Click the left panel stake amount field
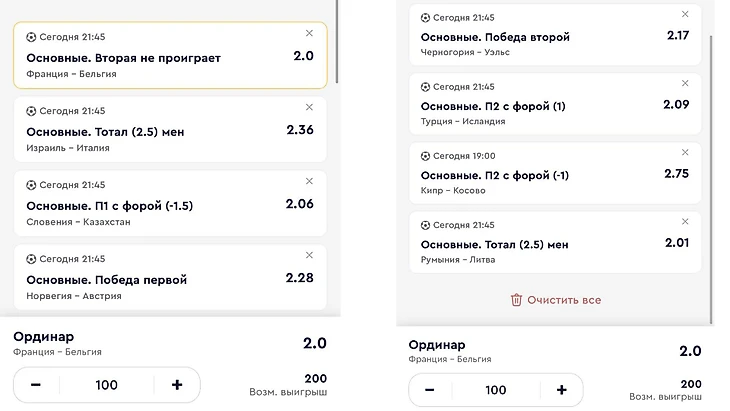 106,385
